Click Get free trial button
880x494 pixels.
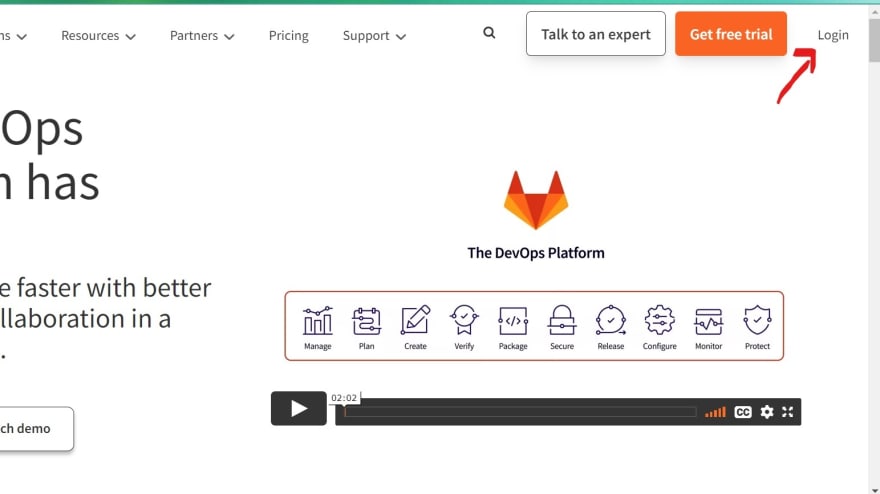731,34
